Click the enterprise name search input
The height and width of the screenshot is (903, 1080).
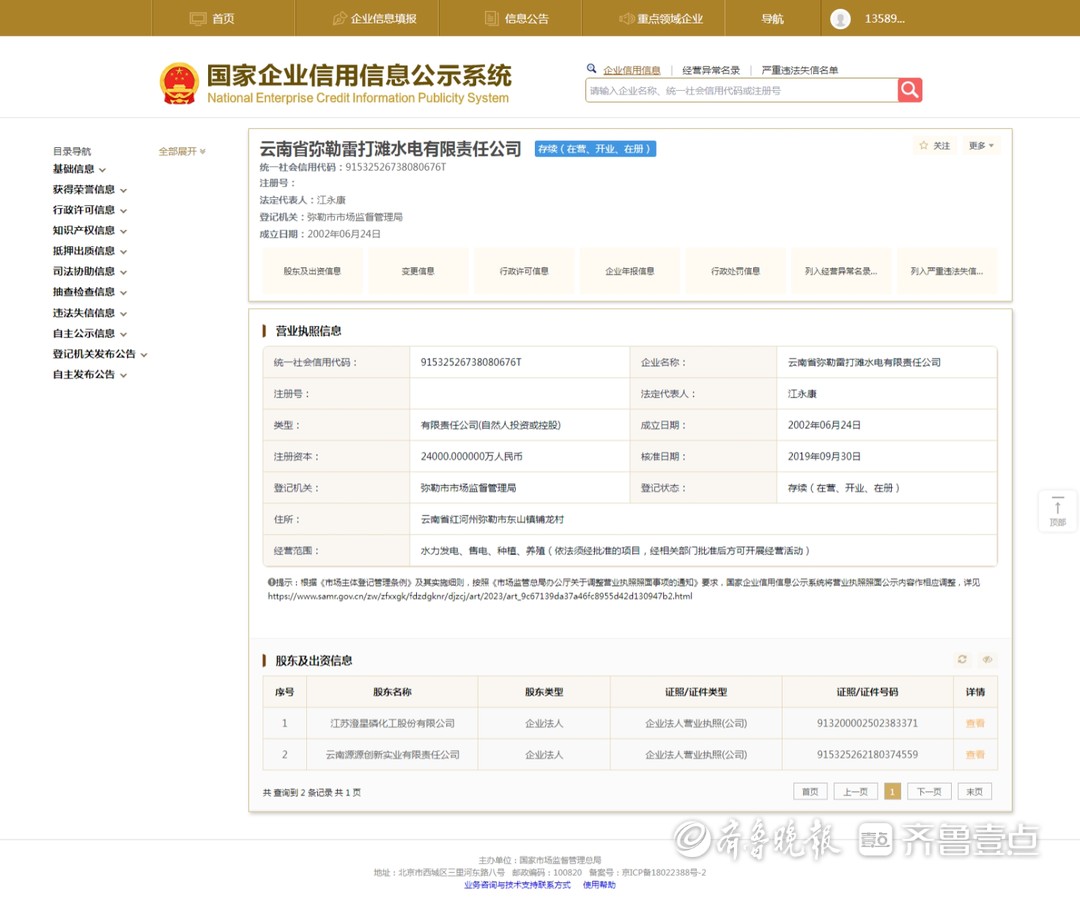point(741,90)
